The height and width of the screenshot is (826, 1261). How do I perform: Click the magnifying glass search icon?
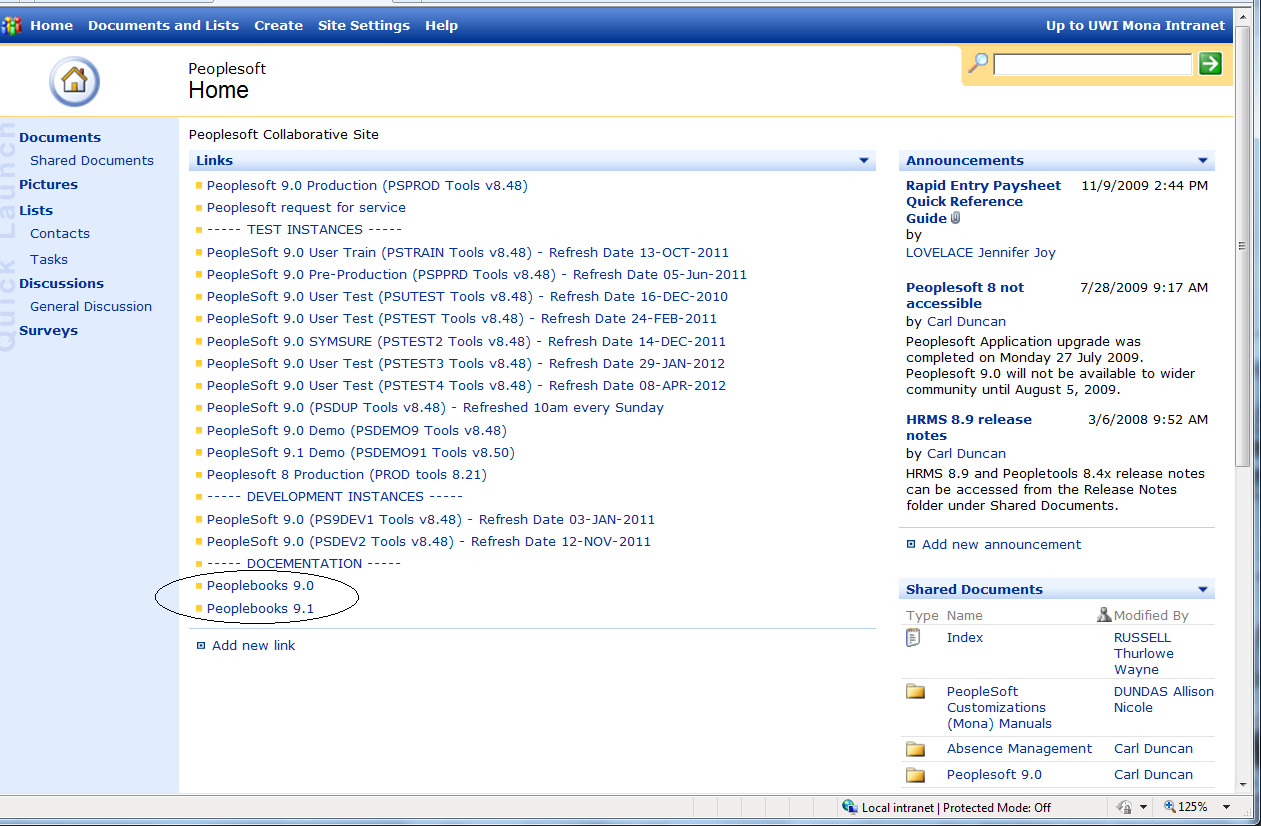click(979, 63)
